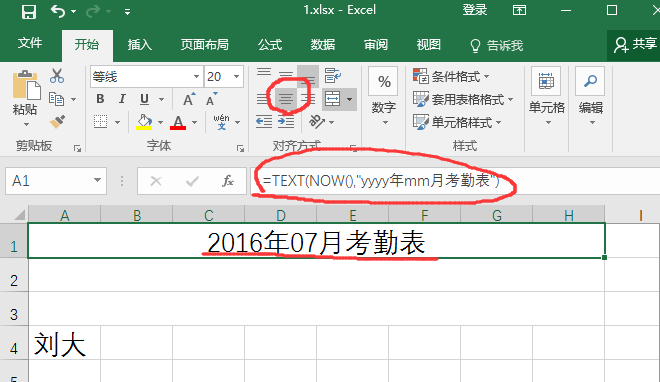Click the Orientation text angle icon
The height and width of the screenshot is (382, 660).
(x=317, y=122)
